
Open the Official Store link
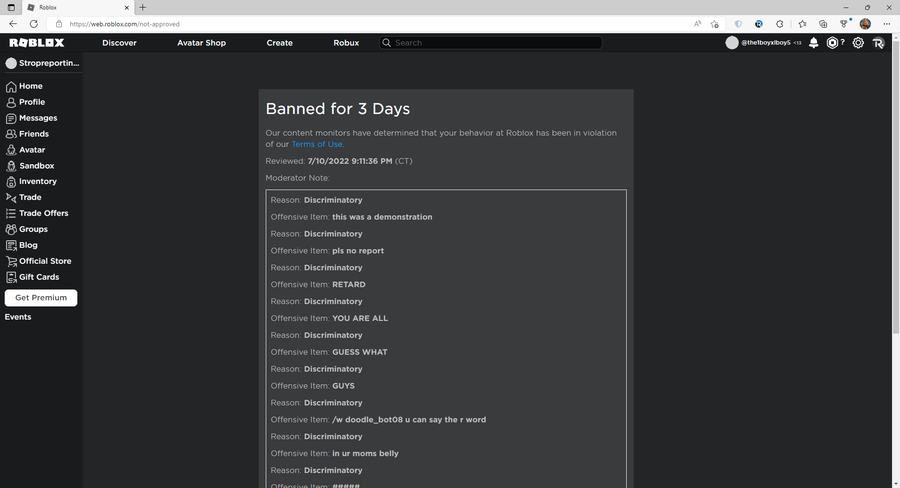tap(38, 261)
